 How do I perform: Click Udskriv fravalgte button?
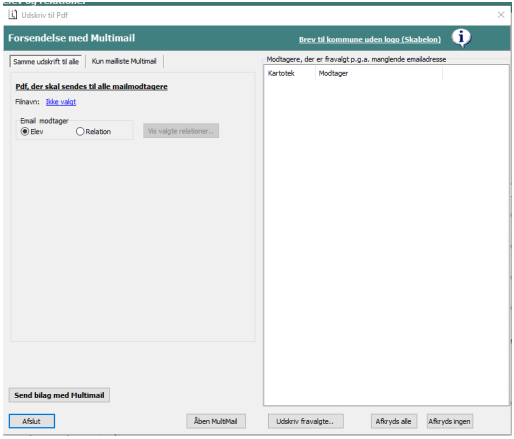[306, 421]
